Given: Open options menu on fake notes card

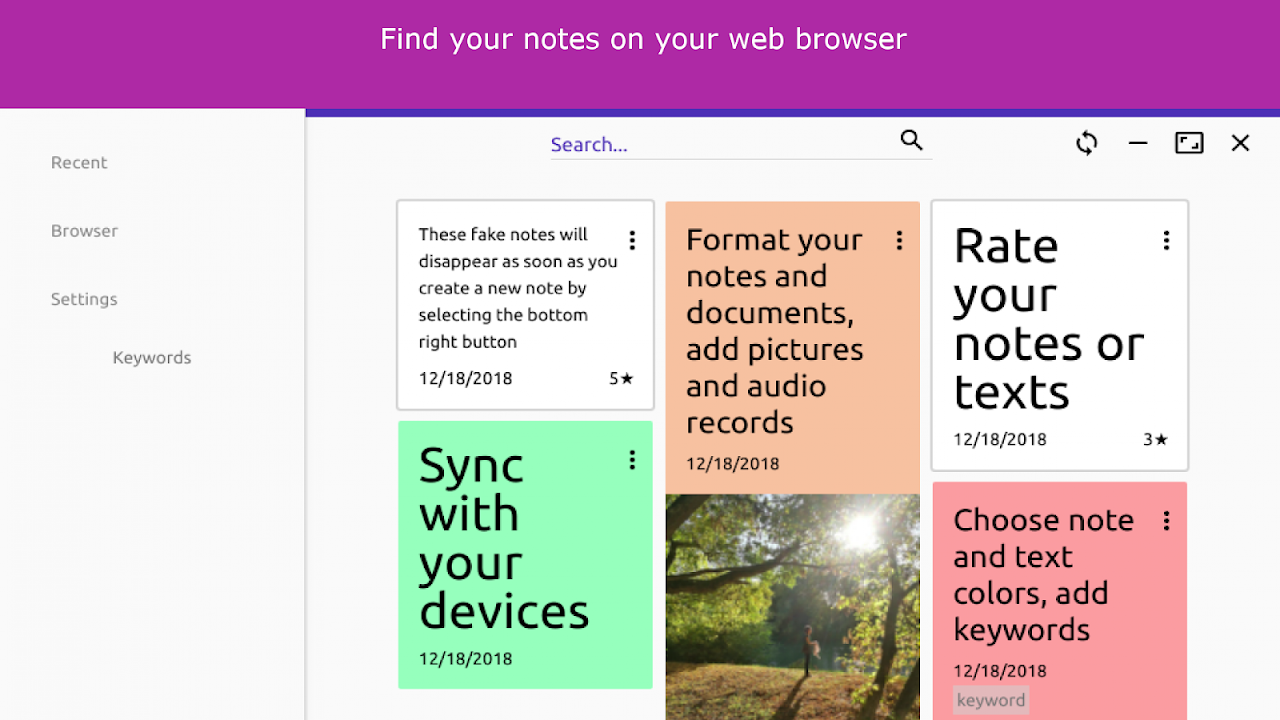Looking at the screenshot, I should (x=632, y=240).
